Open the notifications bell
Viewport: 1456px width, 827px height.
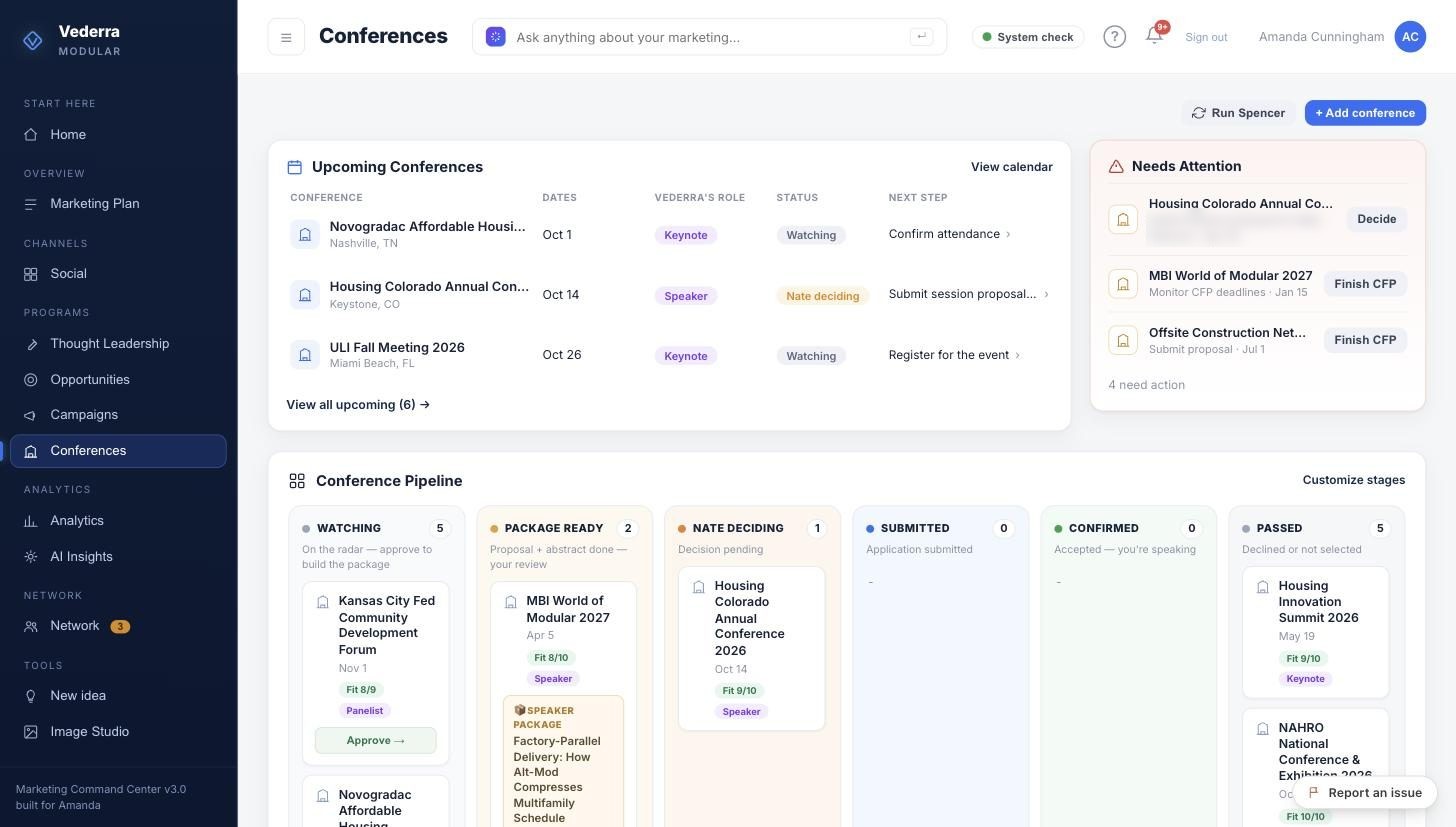coord(1154,36)
